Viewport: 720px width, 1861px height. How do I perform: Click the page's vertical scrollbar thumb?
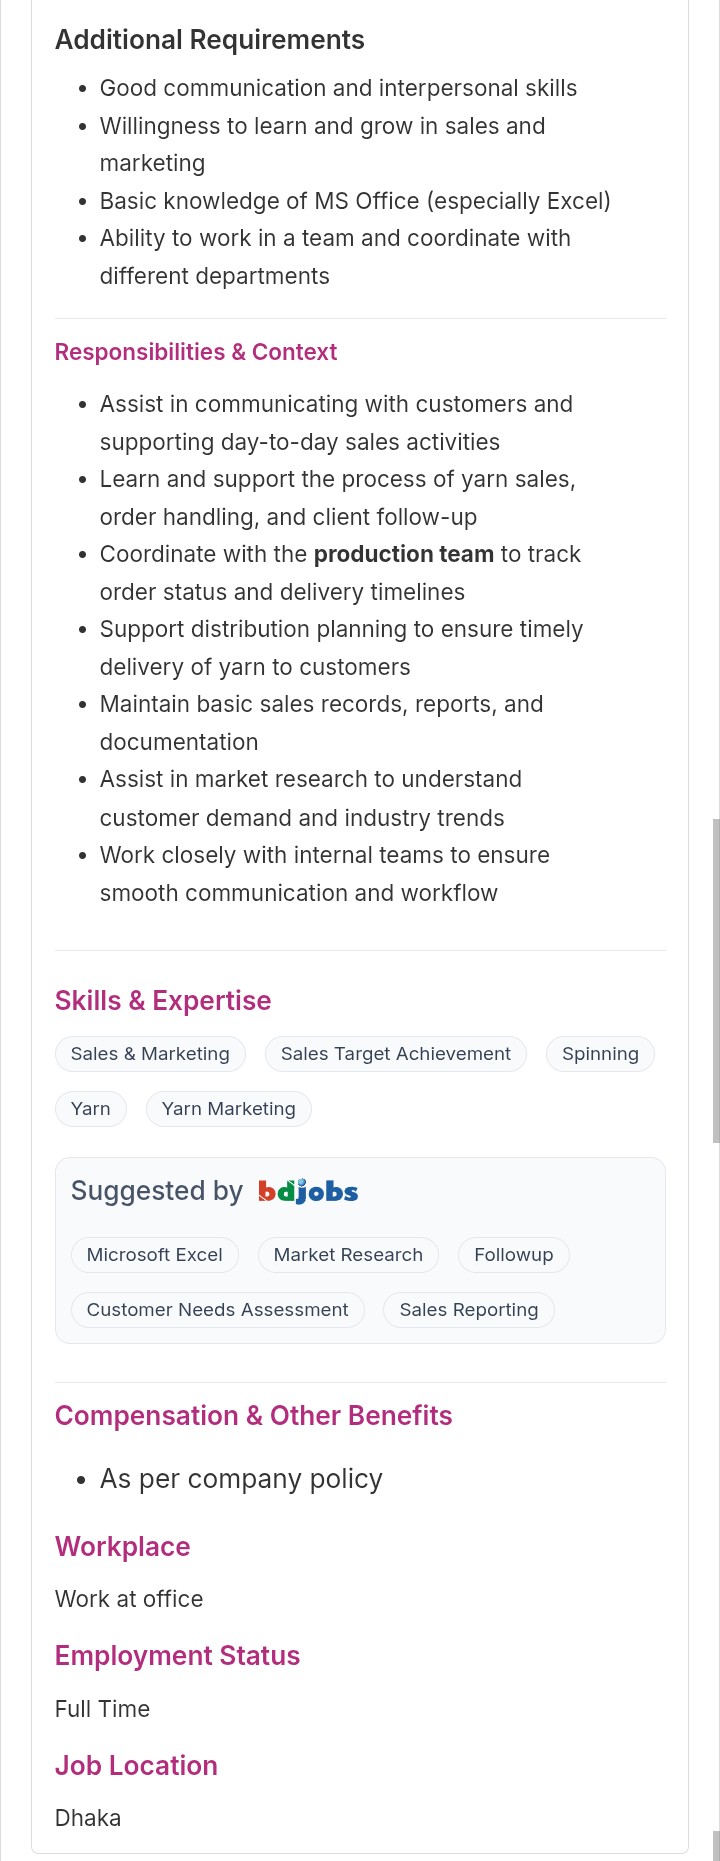715,980
